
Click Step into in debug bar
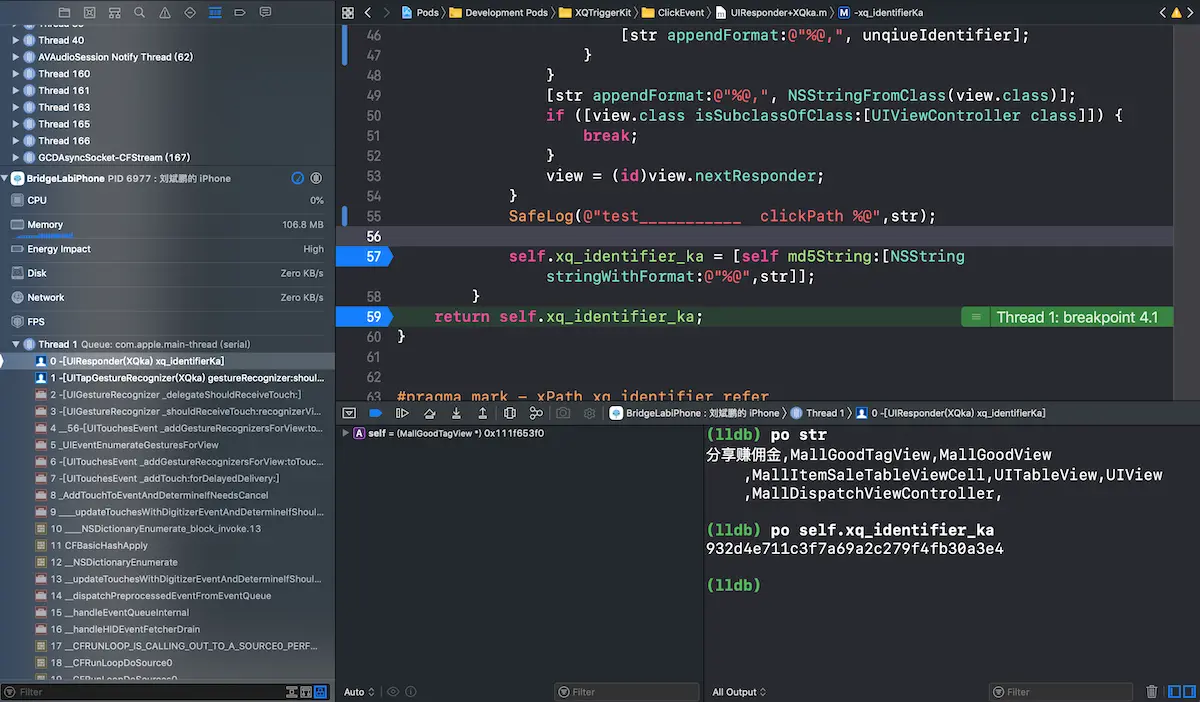point(456,413)
